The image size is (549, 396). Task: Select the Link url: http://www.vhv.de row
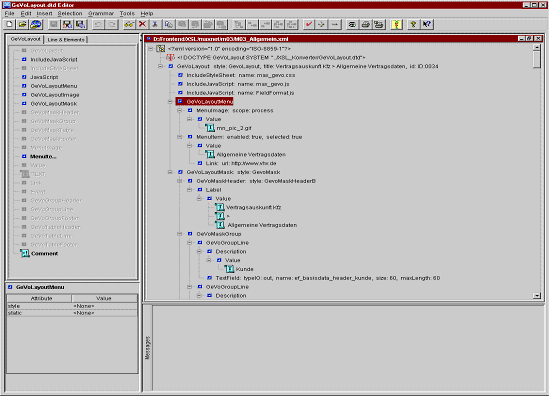coord(241,163)
